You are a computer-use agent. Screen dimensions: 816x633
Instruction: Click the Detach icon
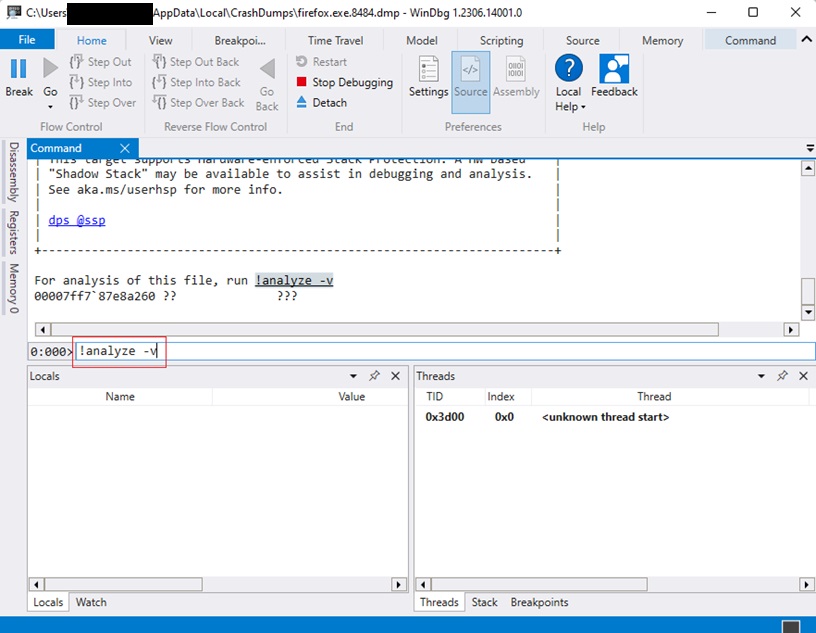click(x=303, y=103)
